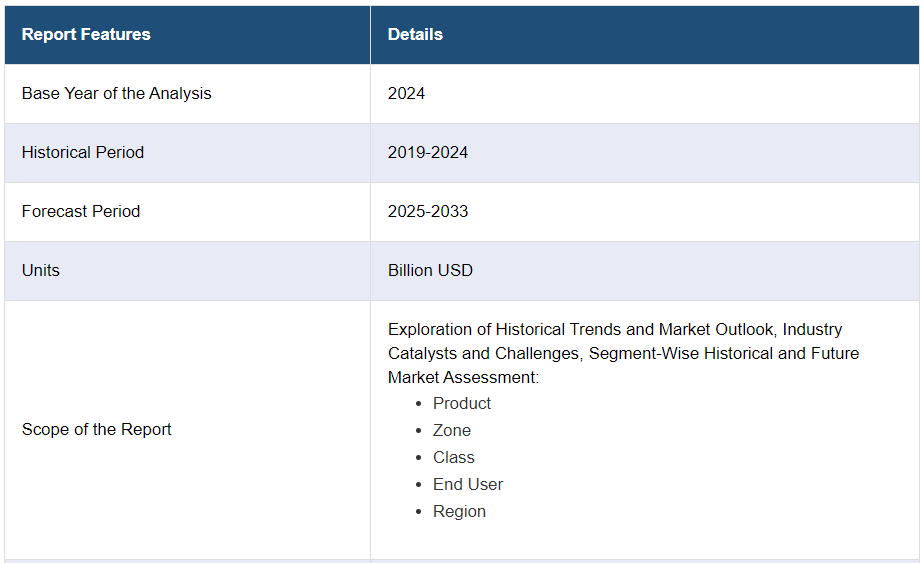The width and height of the screenshot is (923, 563).
Task: Select the Product bullet item
Action: coord(462,403)
